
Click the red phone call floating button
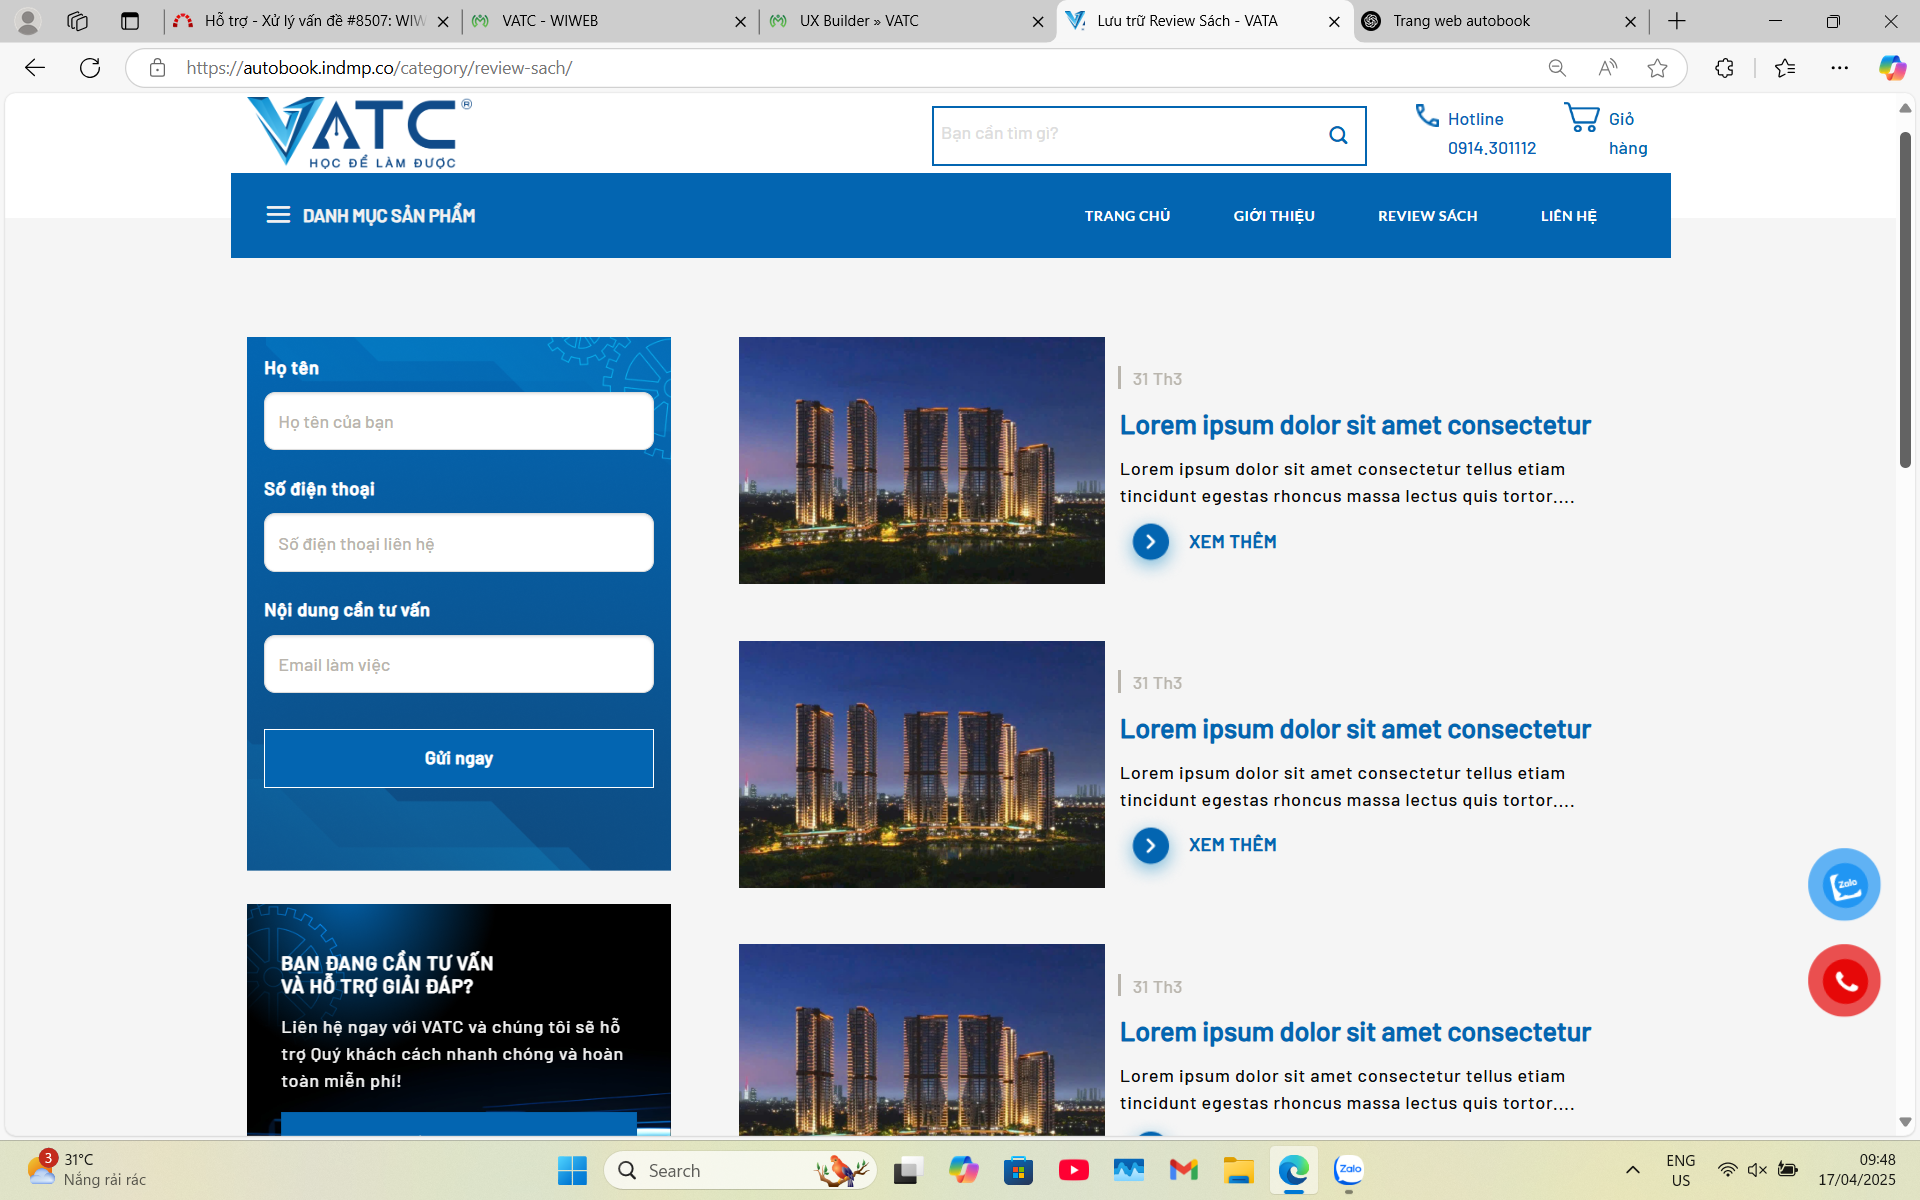click(x=1844, y=981)
